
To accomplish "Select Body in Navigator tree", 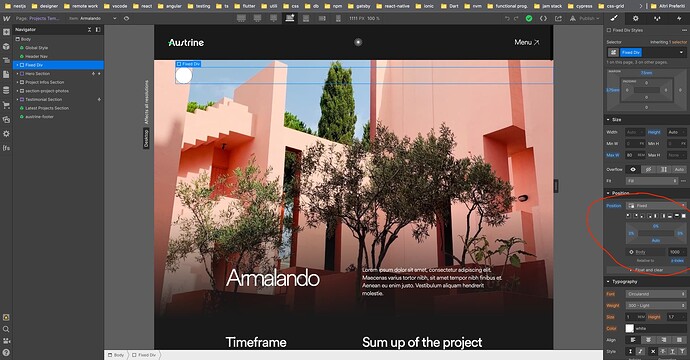I will 26,39.
